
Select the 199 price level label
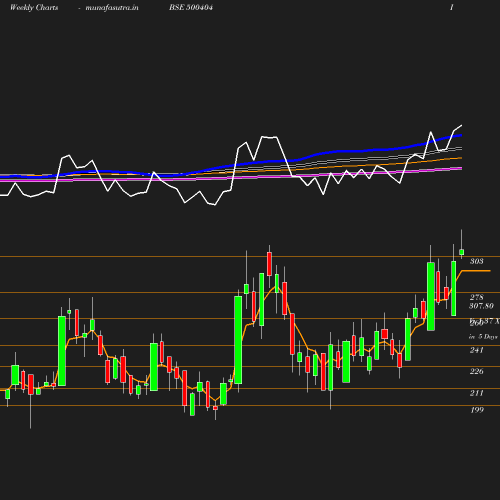[477, 410]
